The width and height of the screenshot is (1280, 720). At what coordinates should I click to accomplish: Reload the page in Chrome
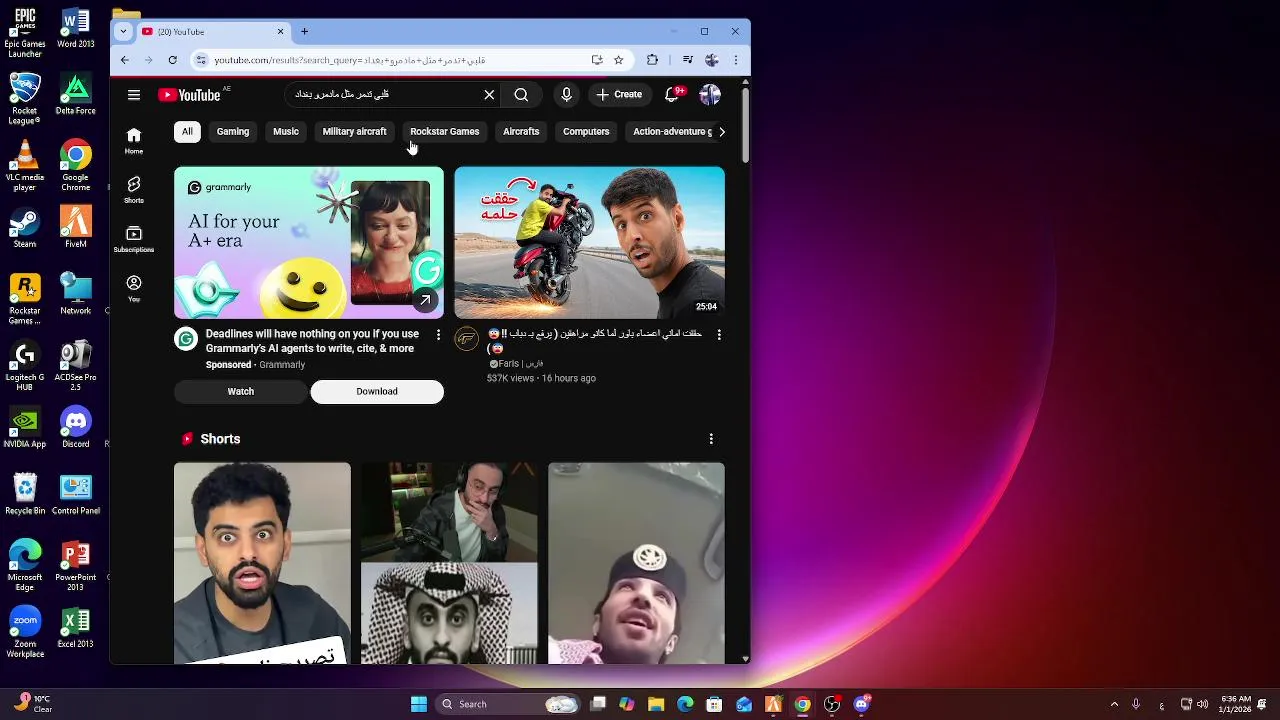click(x=172, y=60)
